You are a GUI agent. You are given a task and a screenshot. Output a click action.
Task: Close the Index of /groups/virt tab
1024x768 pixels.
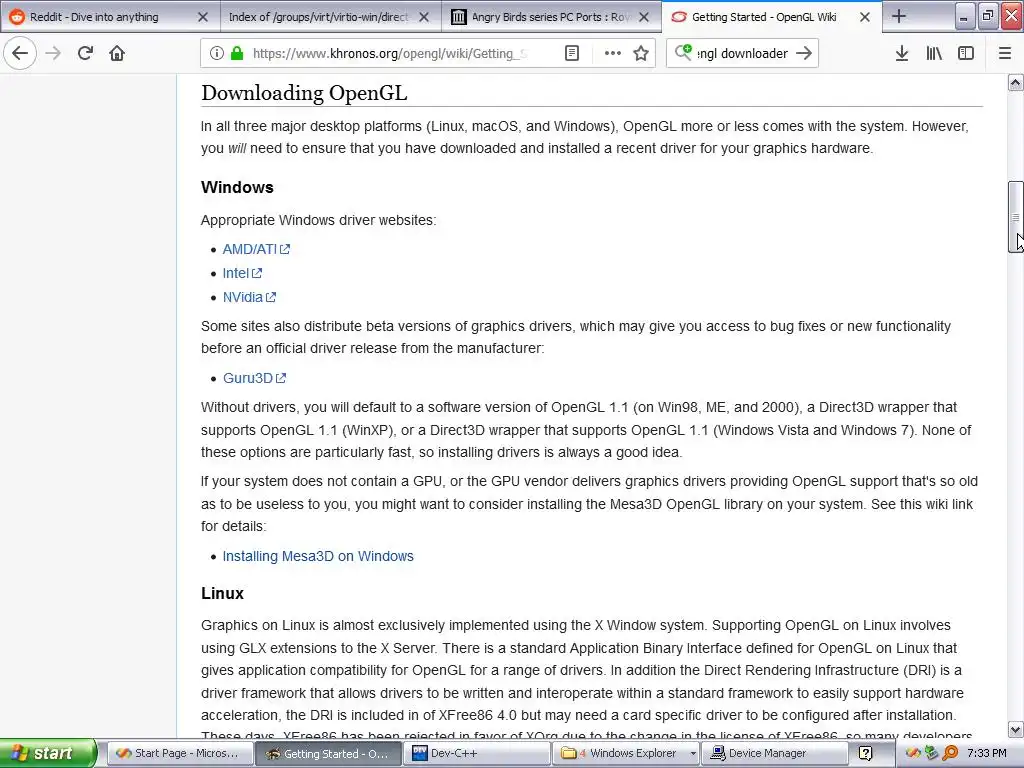424,17
